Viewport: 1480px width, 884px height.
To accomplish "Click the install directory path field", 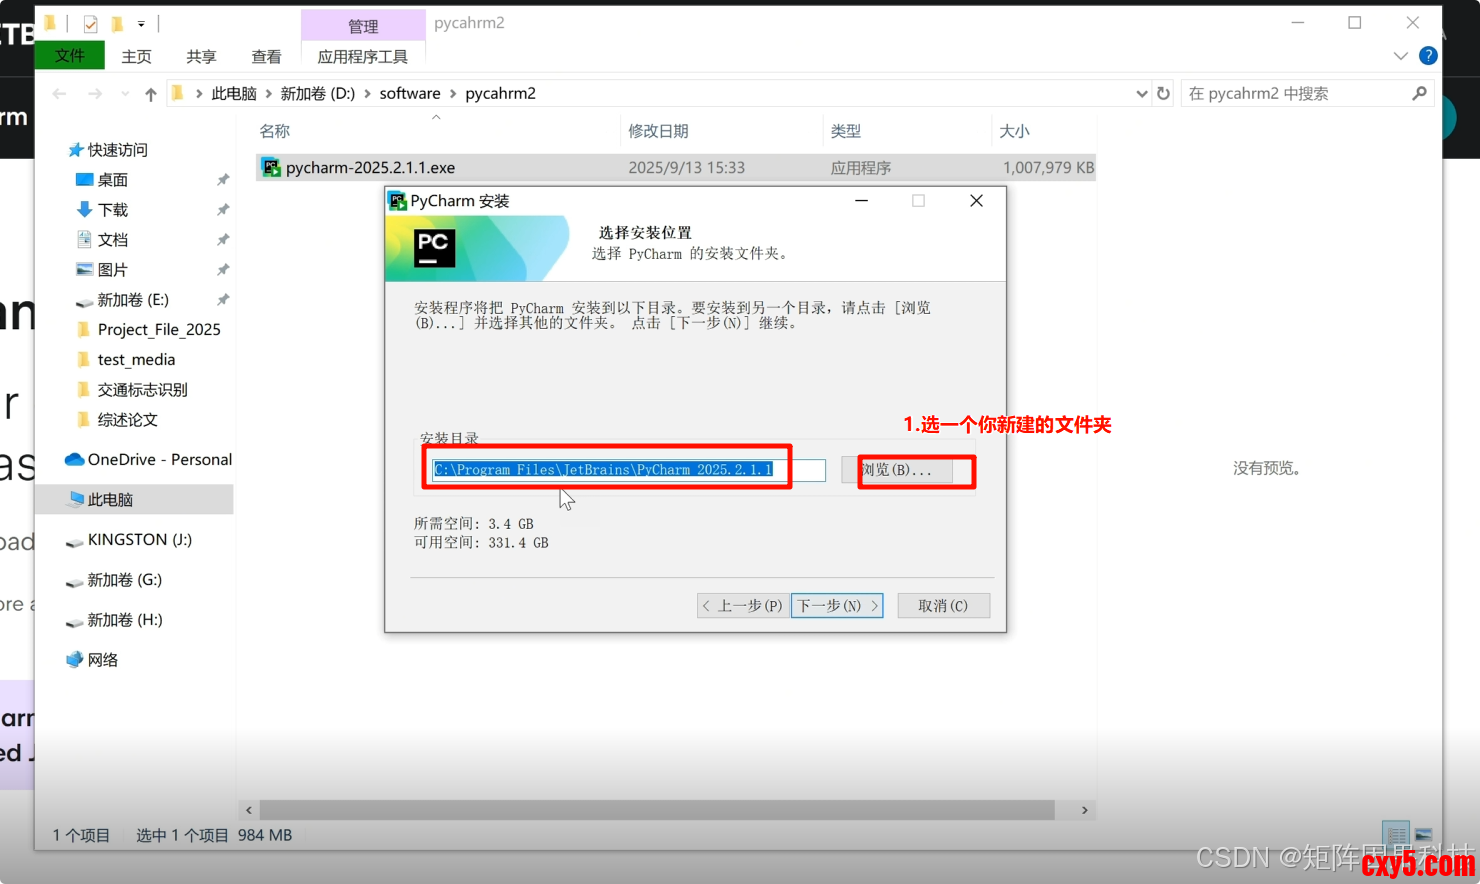I will tap(629, 470).
